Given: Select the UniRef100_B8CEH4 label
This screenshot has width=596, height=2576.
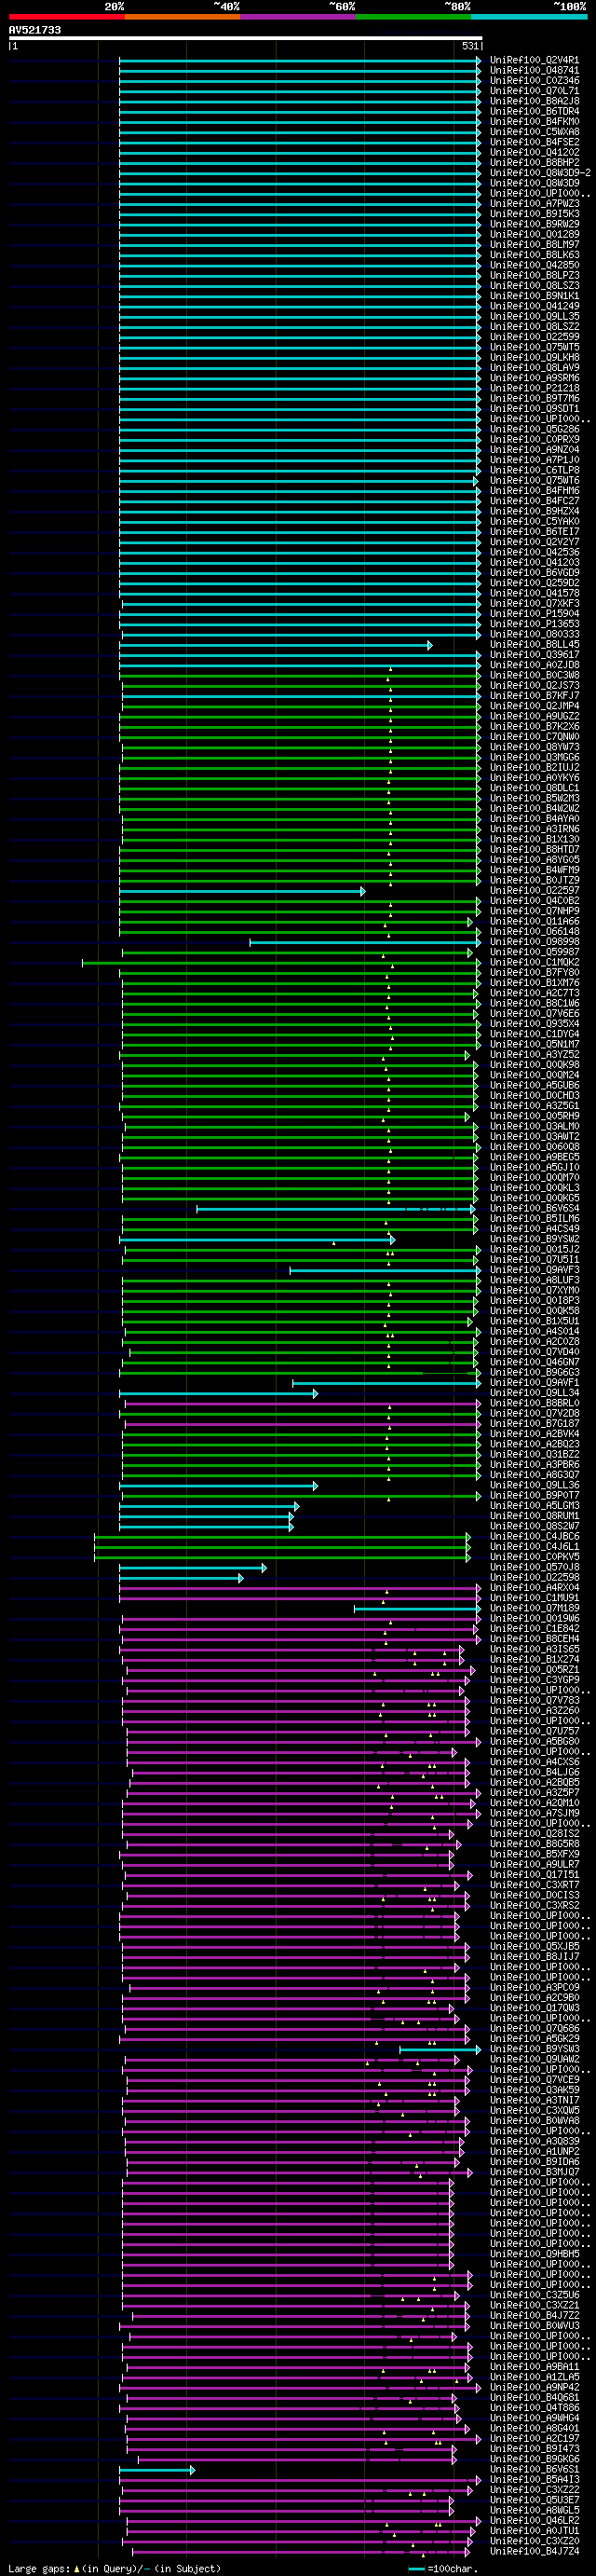Looking at the screenshot, I should 534,1638.
